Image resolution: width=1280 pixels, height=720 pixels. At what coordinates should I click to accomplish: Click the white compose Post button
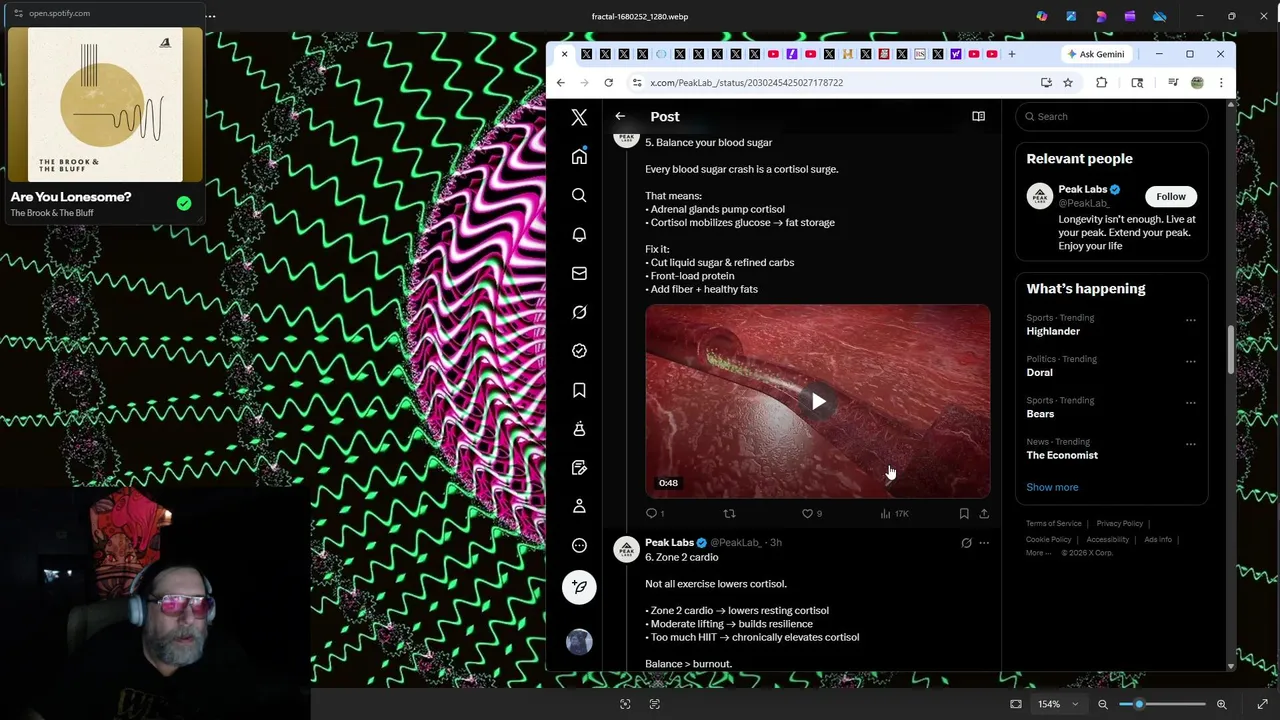(x=579, y=587)
